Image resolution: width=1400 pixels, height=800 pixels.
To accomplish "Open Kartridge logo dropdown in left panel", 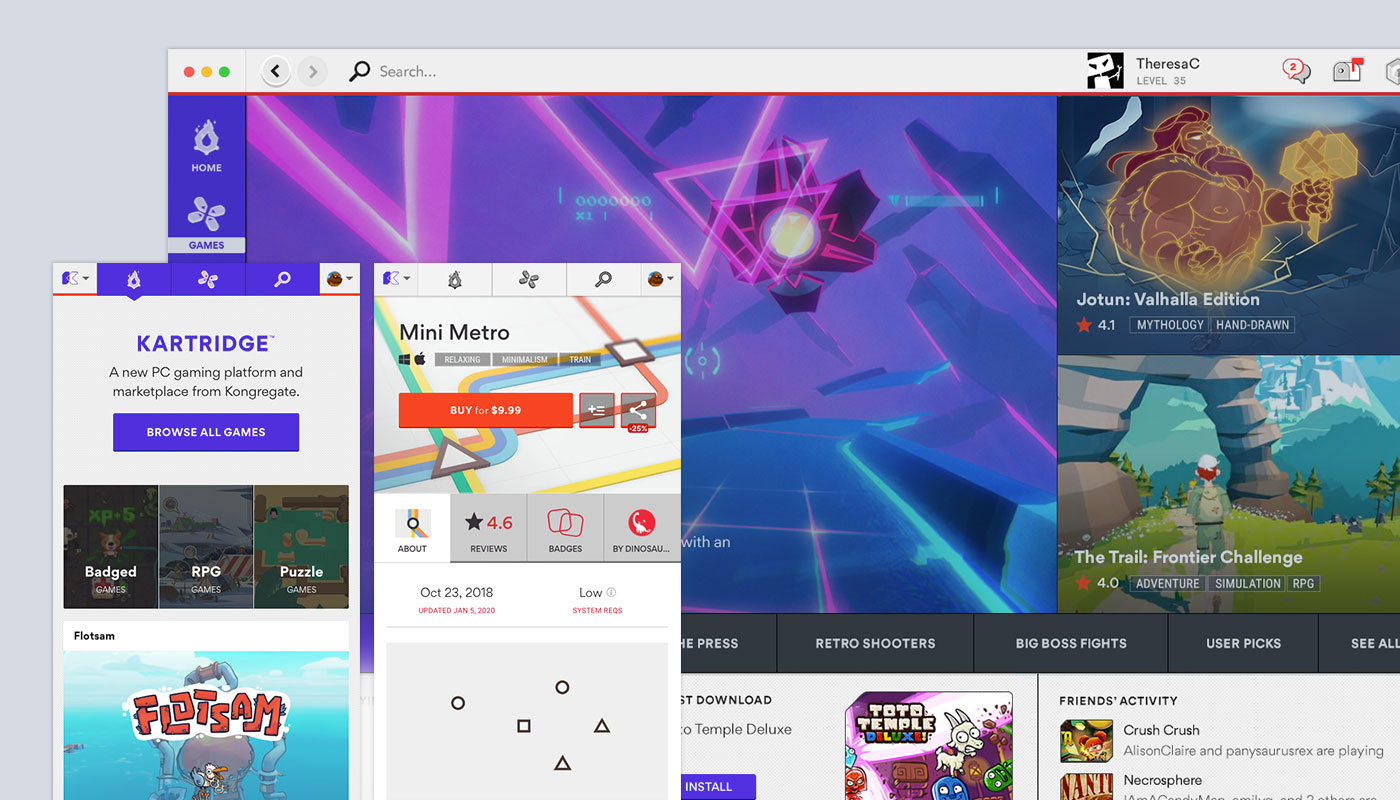I will (75, 279).
